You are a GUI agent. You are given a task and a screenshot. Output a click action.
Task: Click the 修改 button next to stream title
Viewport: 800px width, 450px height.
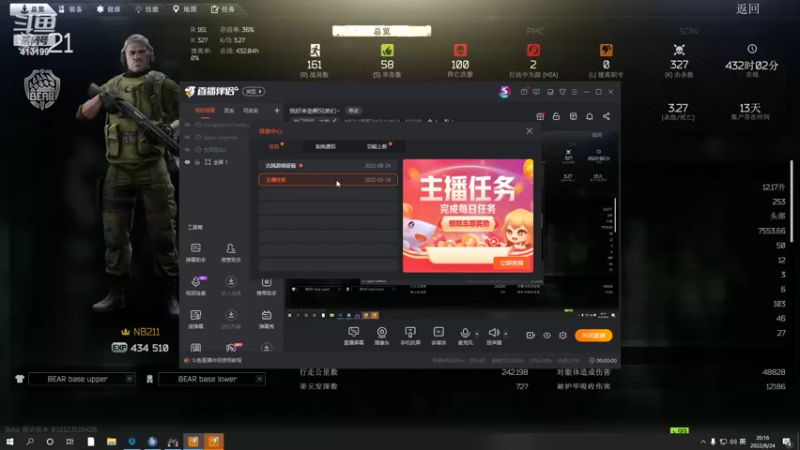[354, 110]
